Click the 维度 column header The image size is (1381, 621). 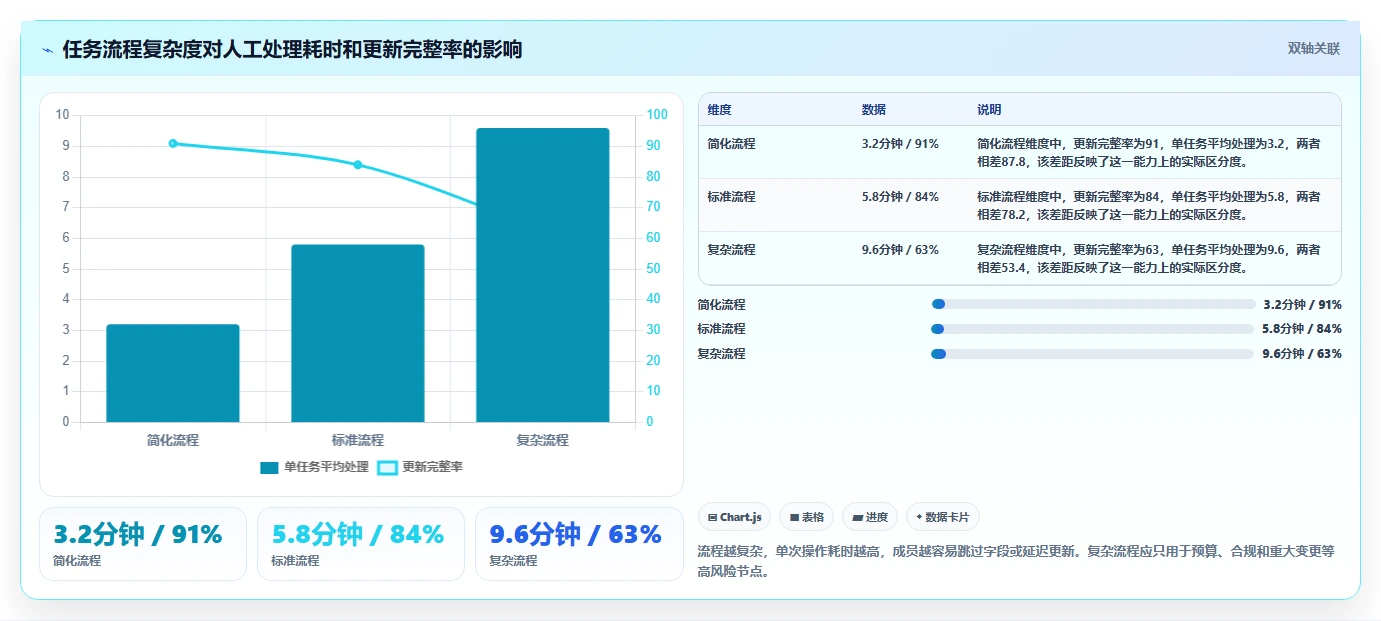point(720,110)
